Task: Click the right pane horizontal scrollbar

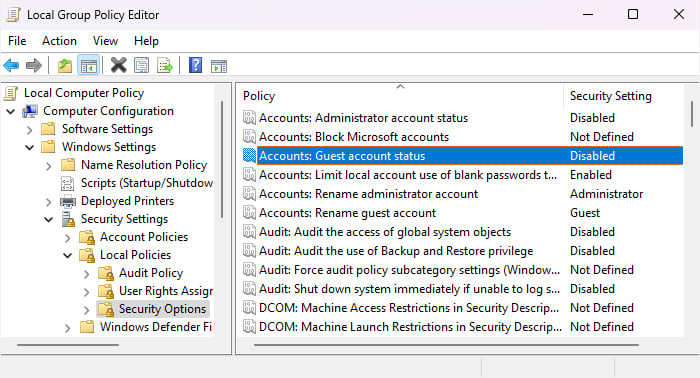Action: click(446, 345)
